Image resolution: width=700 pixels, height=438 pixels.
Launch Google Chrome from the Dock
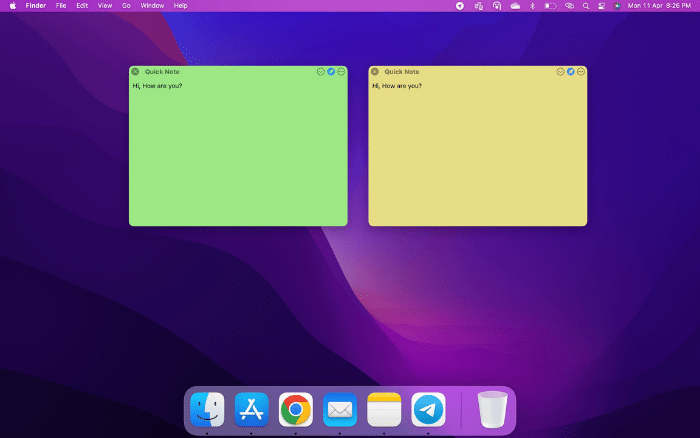coord(296,409)
